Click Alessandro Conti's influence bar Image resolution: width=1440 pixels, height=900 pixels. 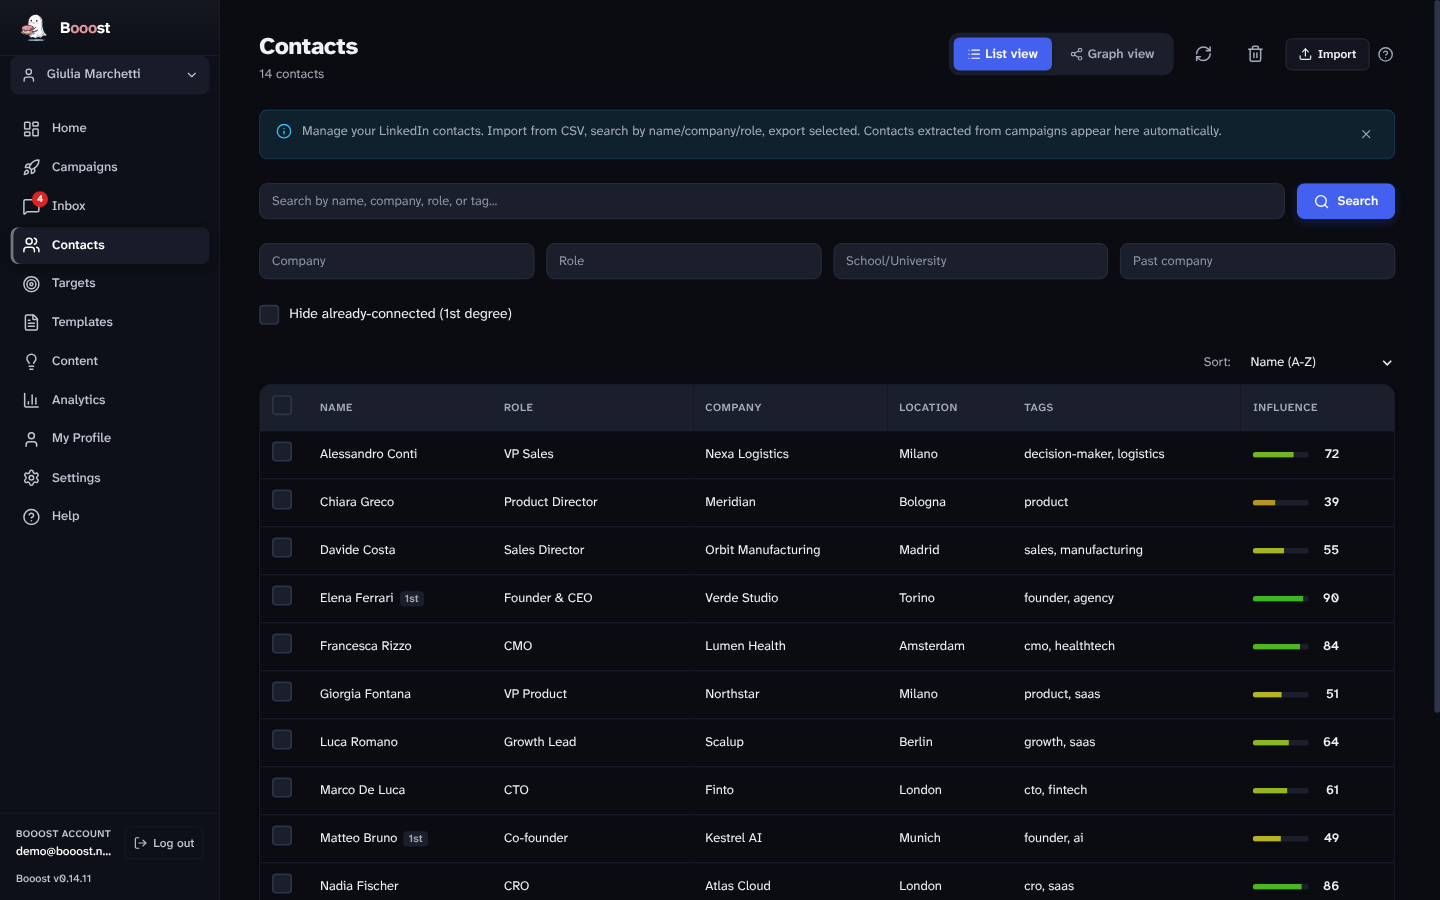1281,454
